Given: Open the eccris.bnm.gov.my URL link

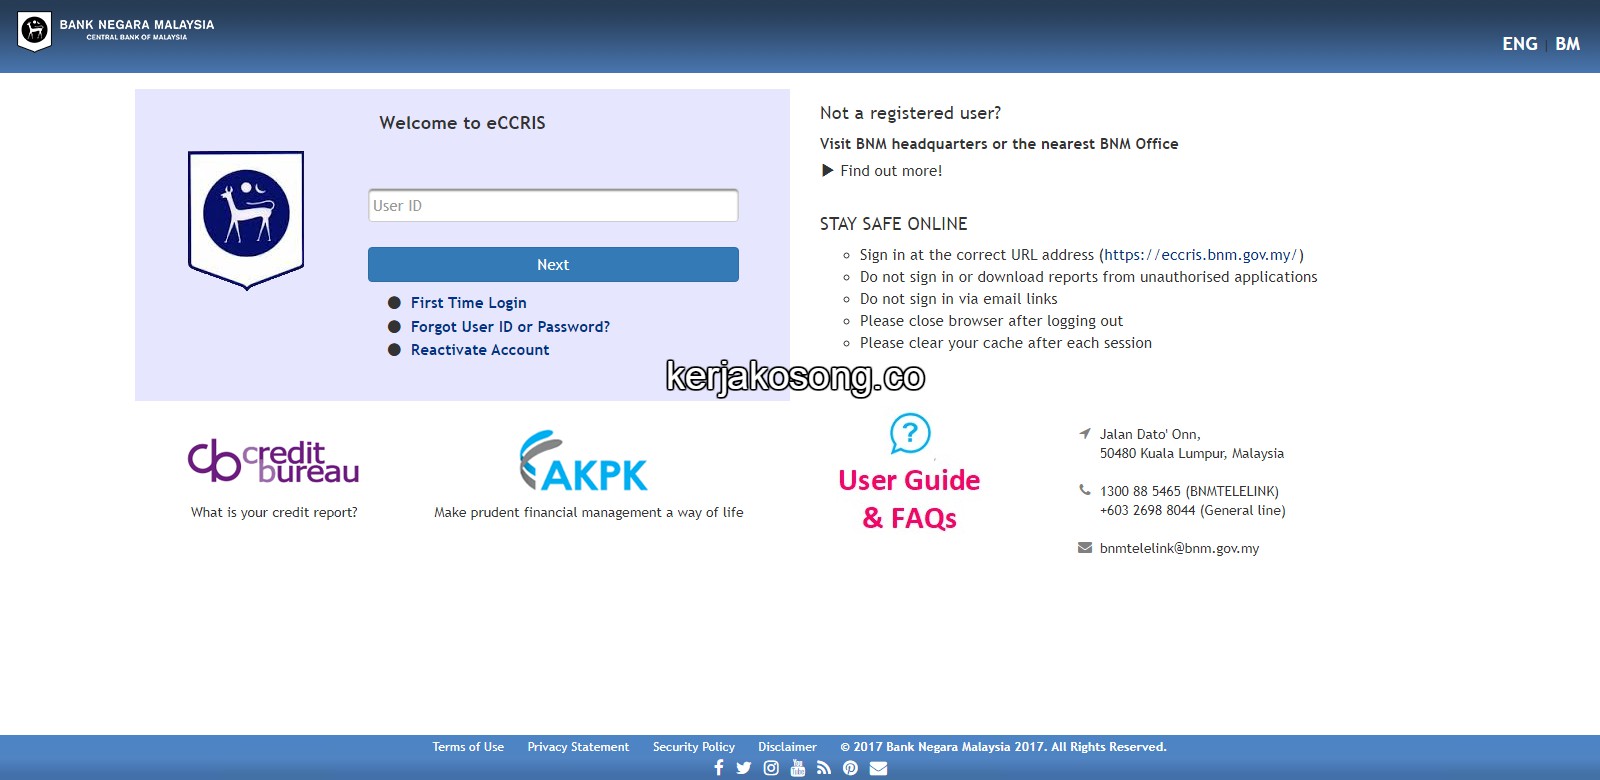Looking at the screenshot, I should [1201, 255].
